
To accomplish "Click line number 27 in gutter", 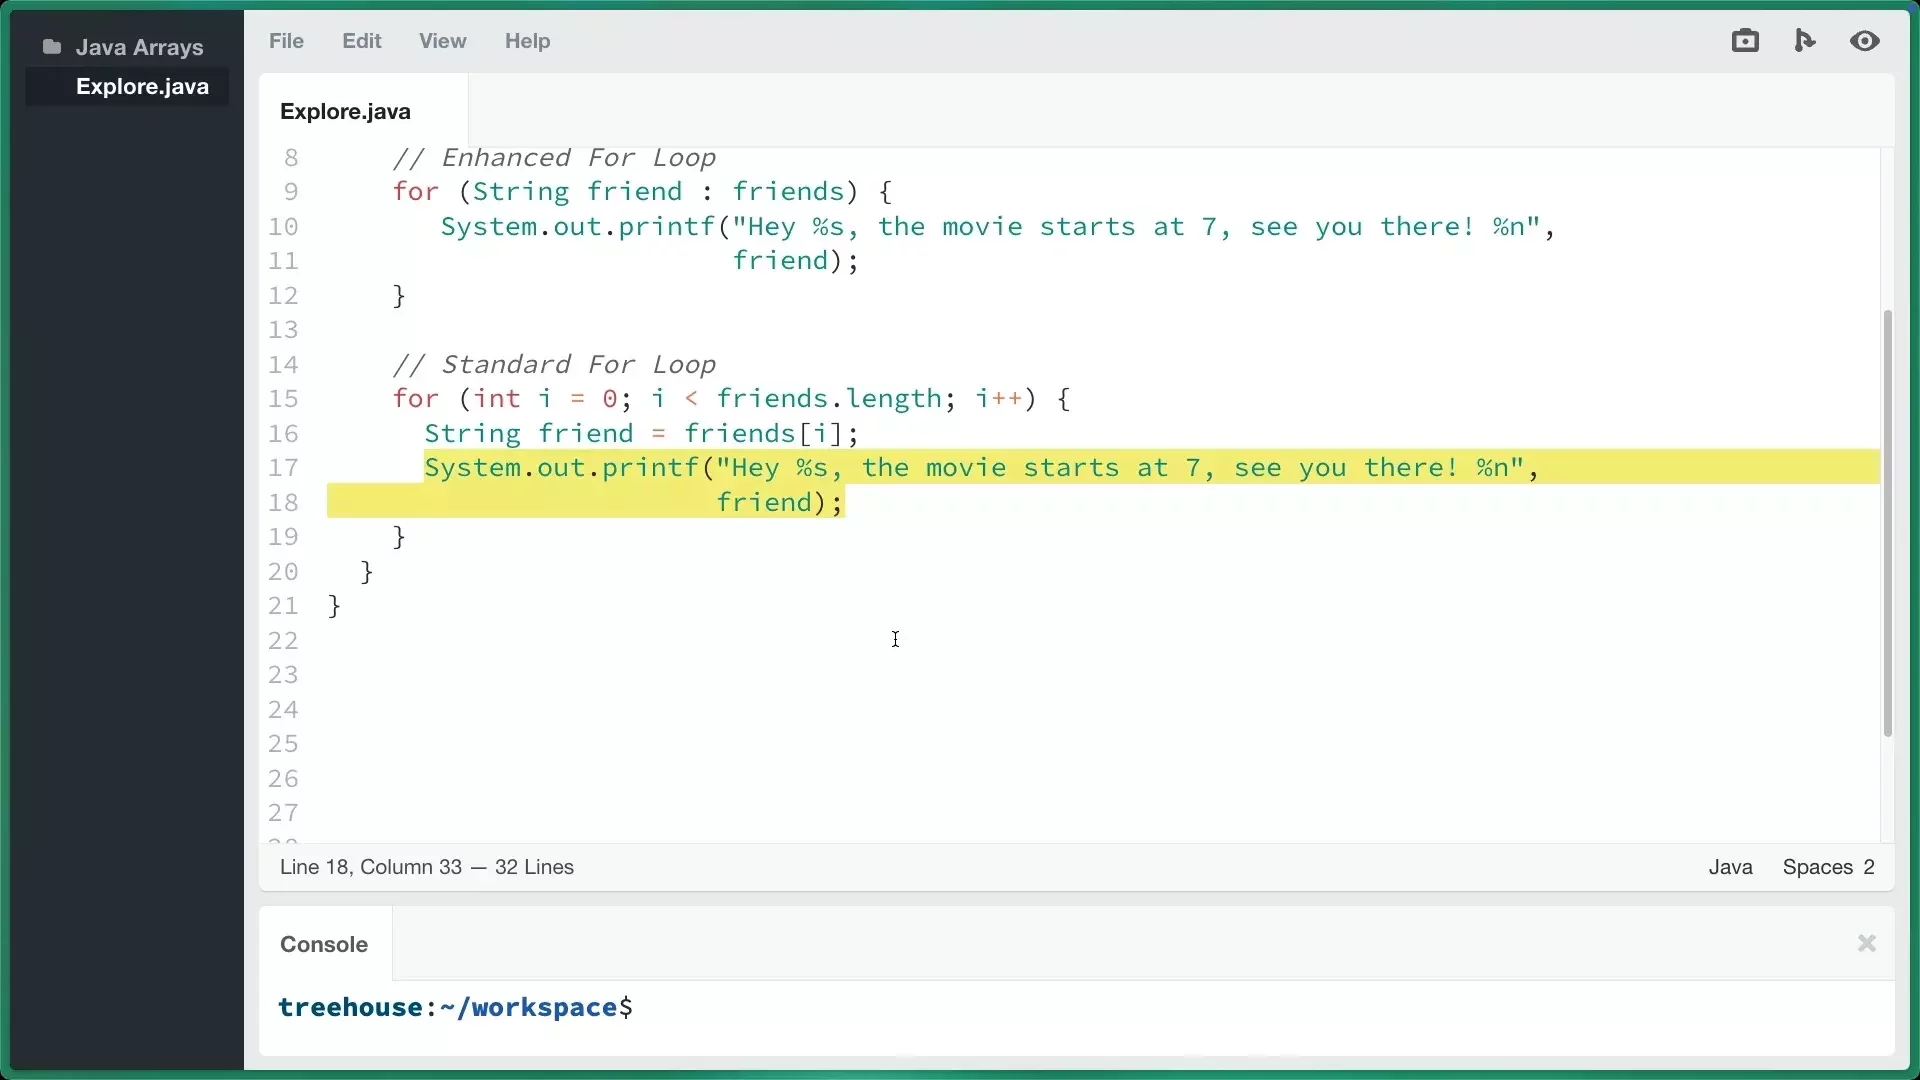I will [284, 813].
